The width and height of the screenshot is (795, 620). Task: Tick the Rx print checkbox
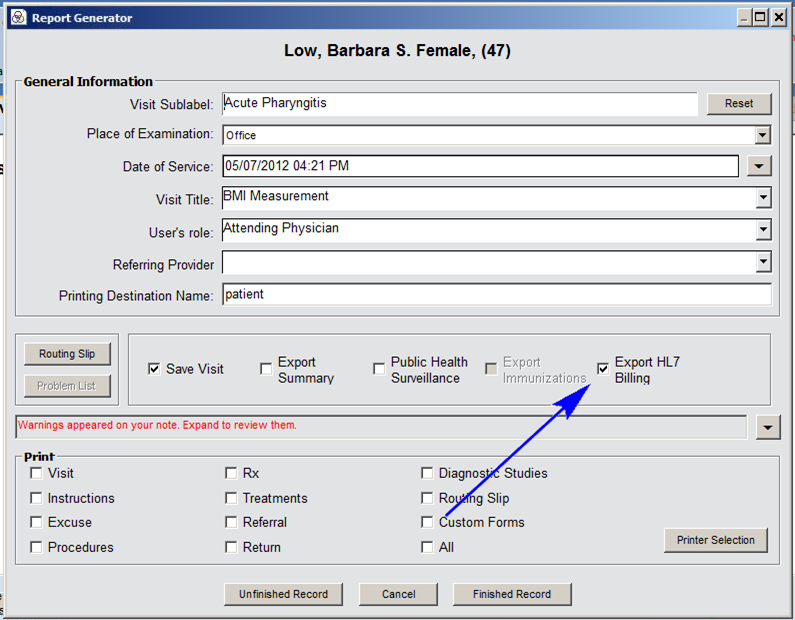coord(231,473)
